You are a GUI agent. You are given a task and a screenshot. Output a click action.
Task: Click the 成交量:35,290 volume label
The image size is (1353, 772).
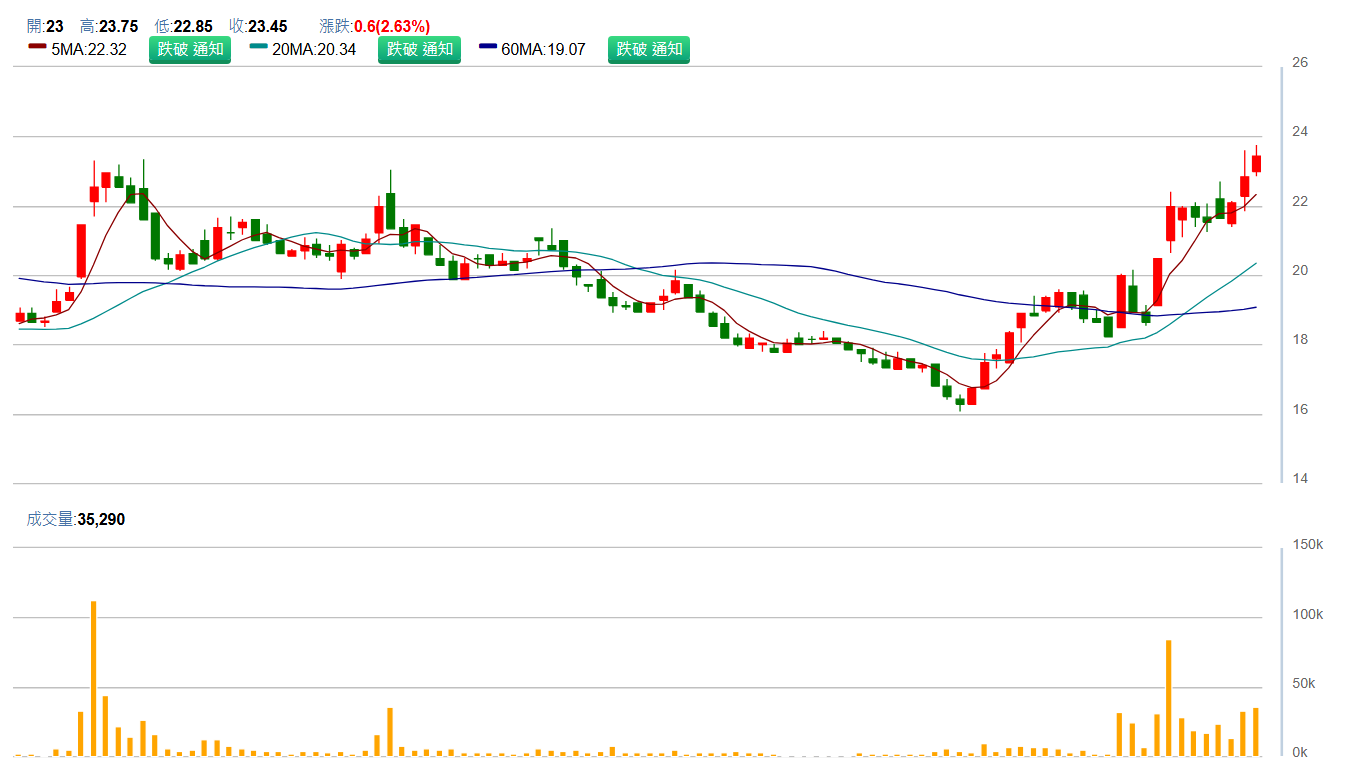coord(76,519)
